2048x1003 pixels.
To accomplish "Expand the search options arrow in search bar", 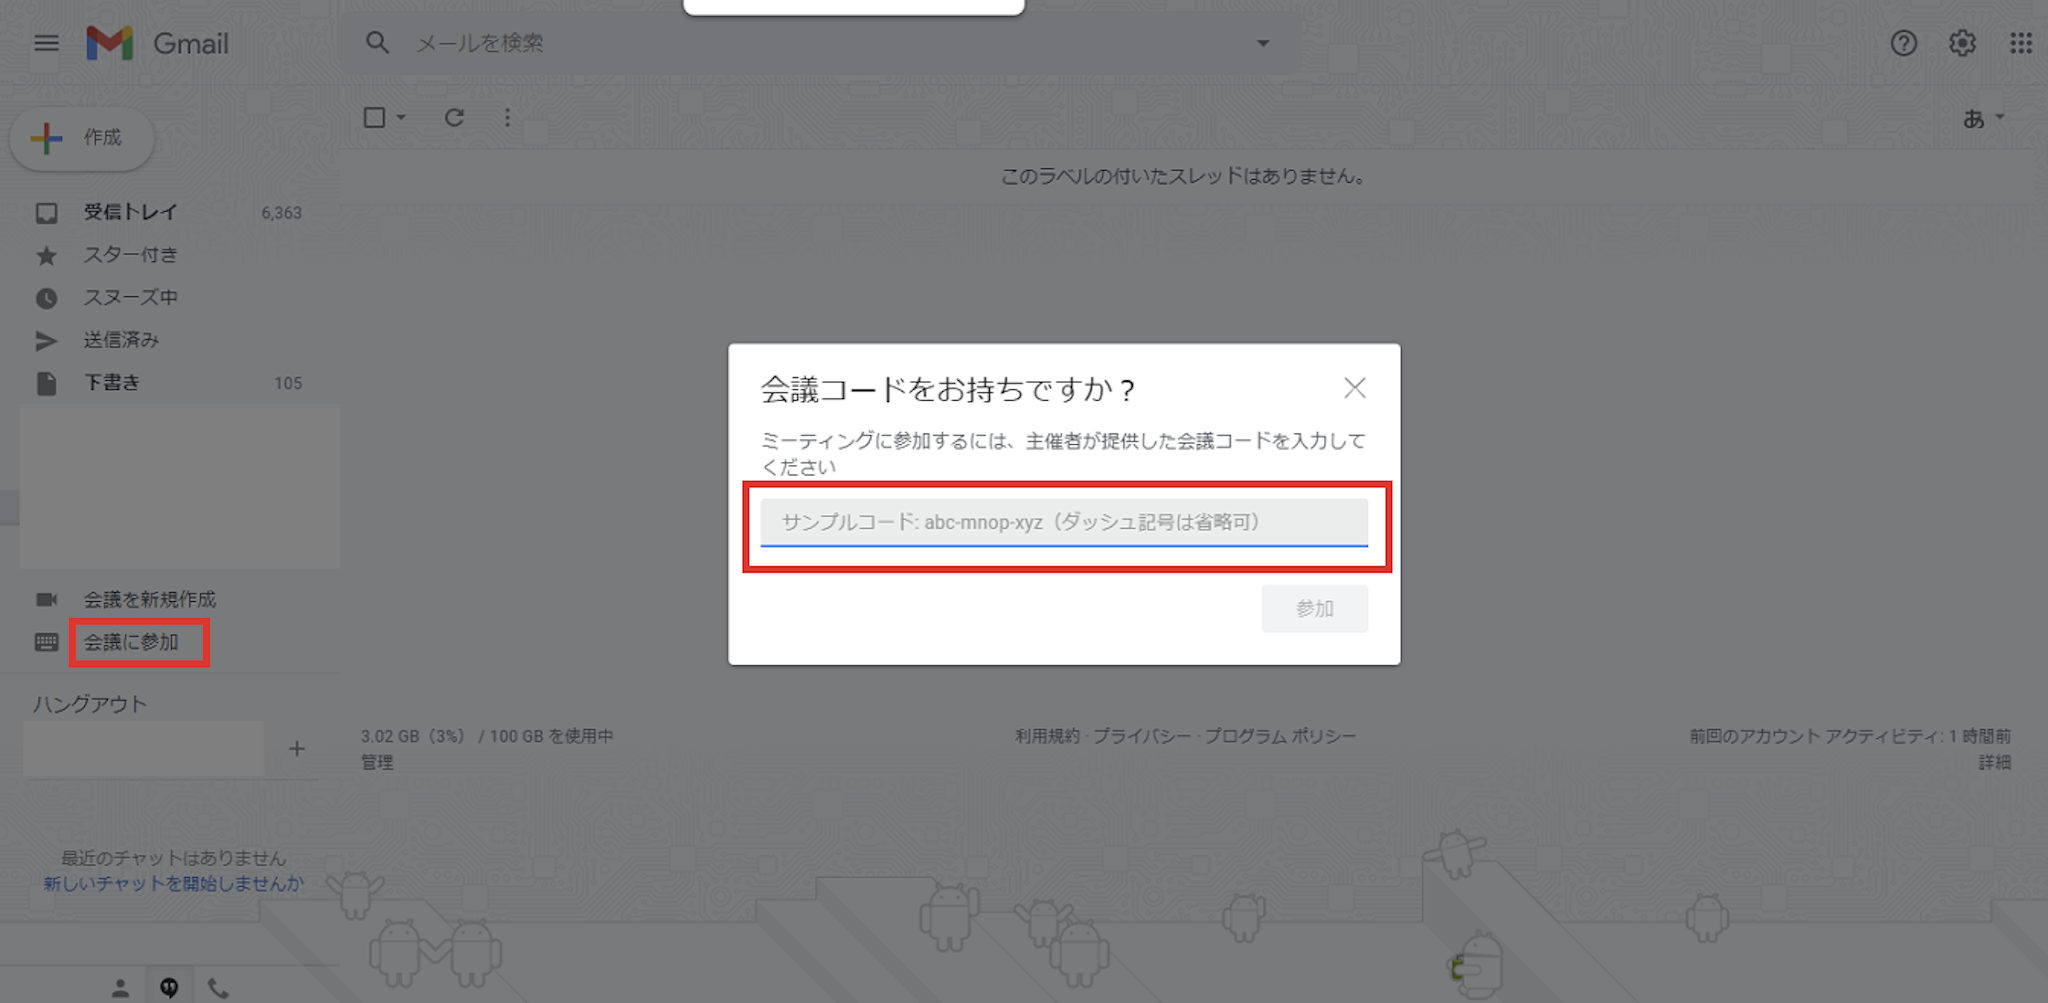I will 1262,43.
